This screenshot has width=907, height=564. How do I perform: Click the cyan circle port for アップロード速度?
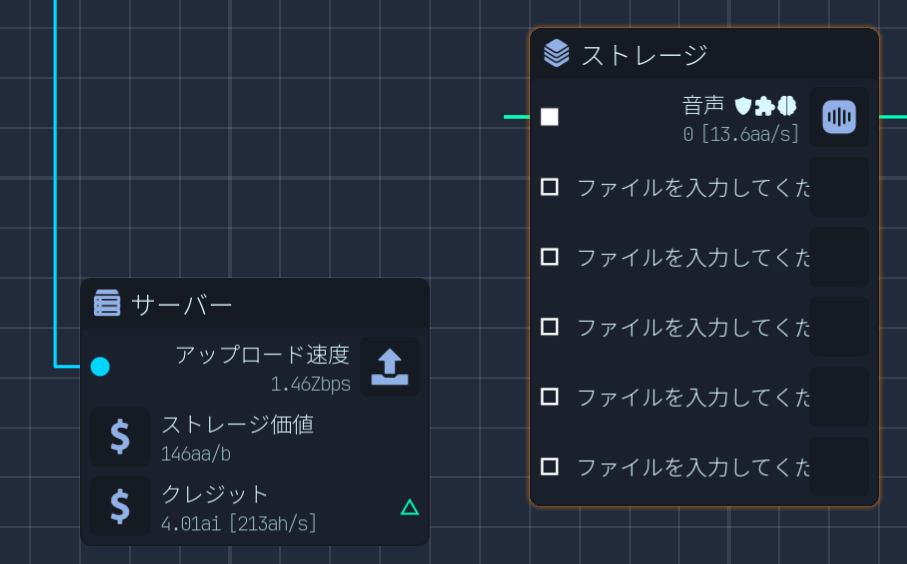coord(100,367)
